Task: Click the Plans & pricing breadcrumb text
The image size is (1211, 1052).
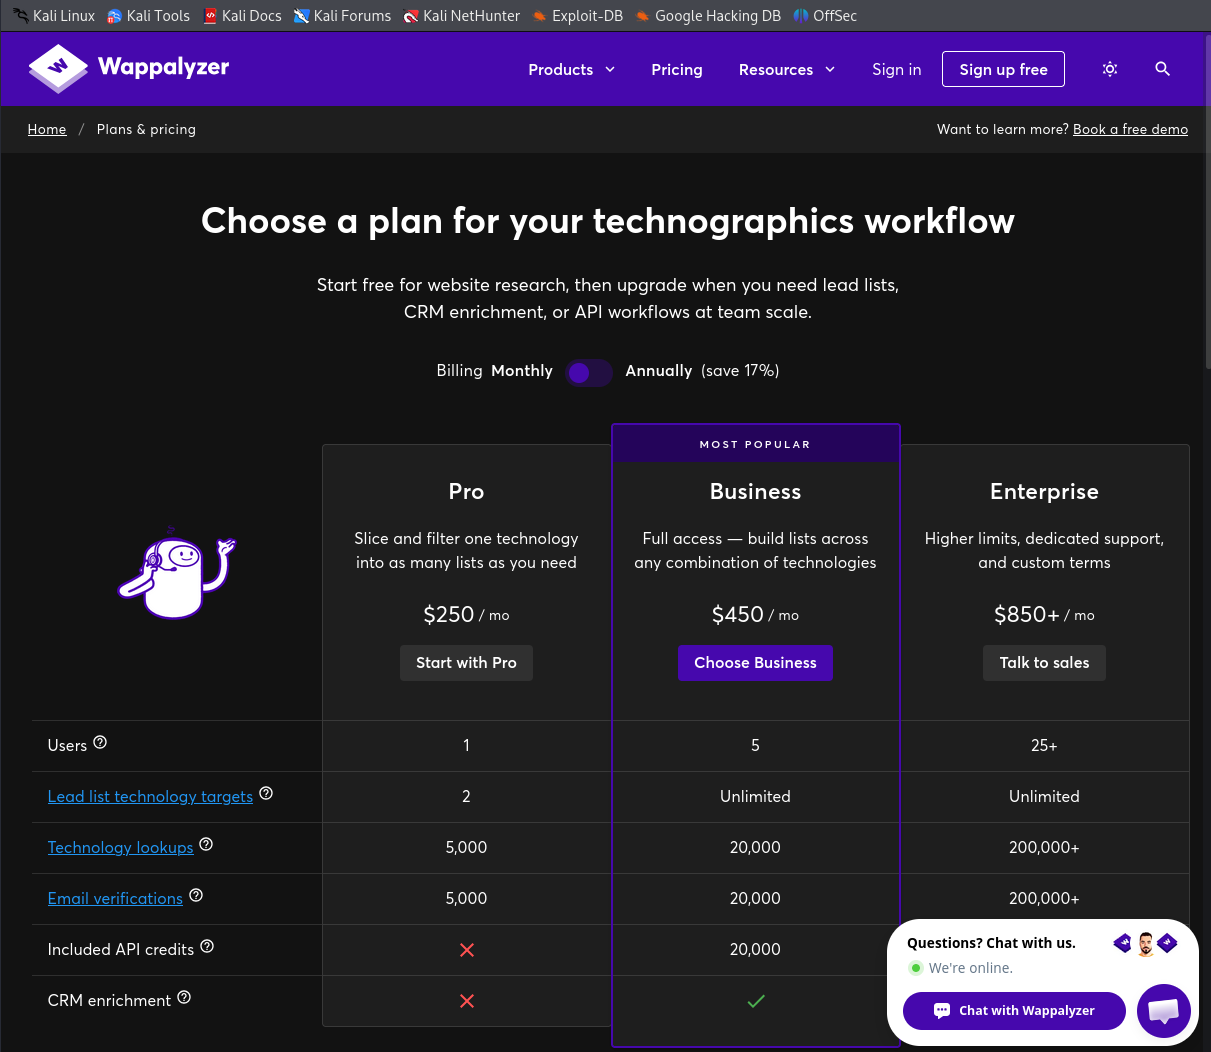Action: click(x=146, y=129)
